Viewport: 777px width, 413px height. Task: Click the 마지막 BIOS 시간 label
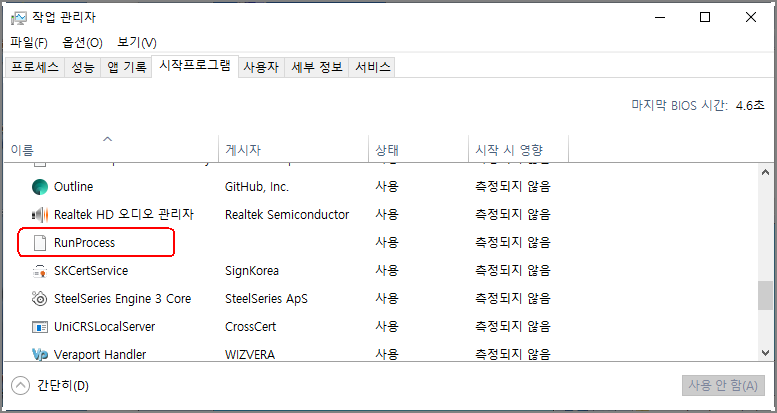pyautogui.click(x=679, y=105)
